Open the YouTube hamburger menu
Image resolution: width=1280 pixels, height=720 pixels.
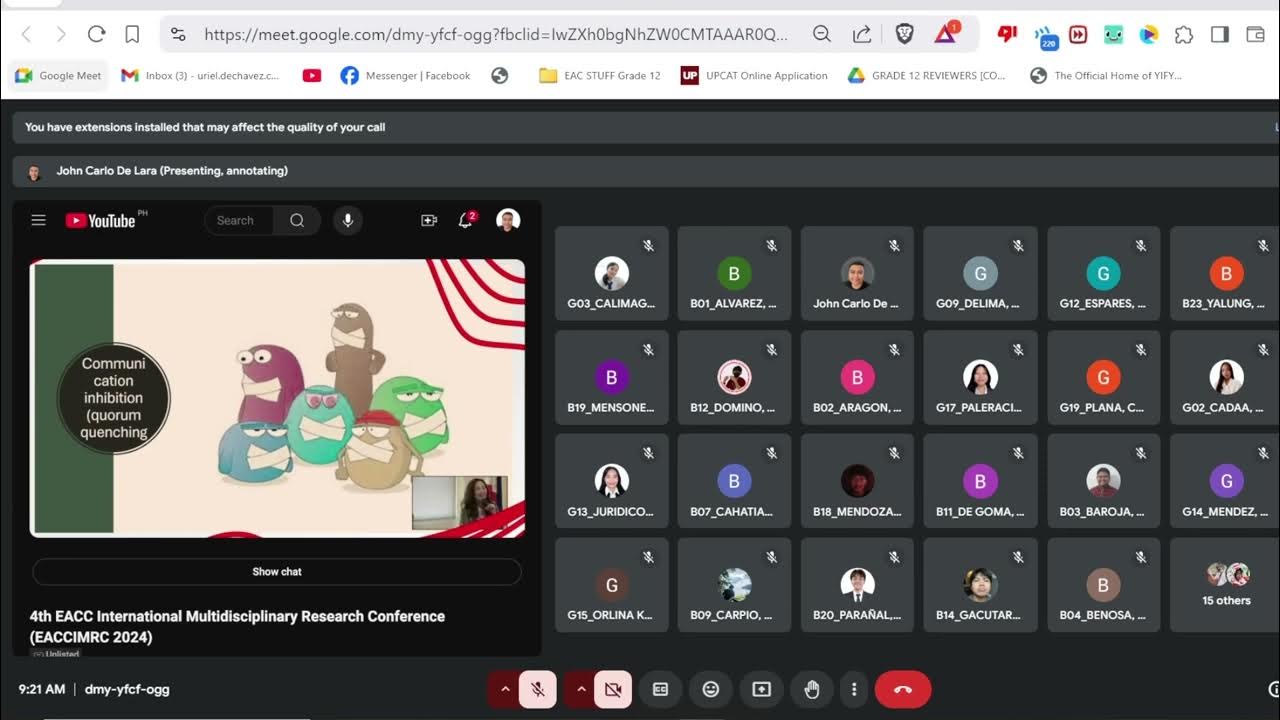tap(38, 220)
